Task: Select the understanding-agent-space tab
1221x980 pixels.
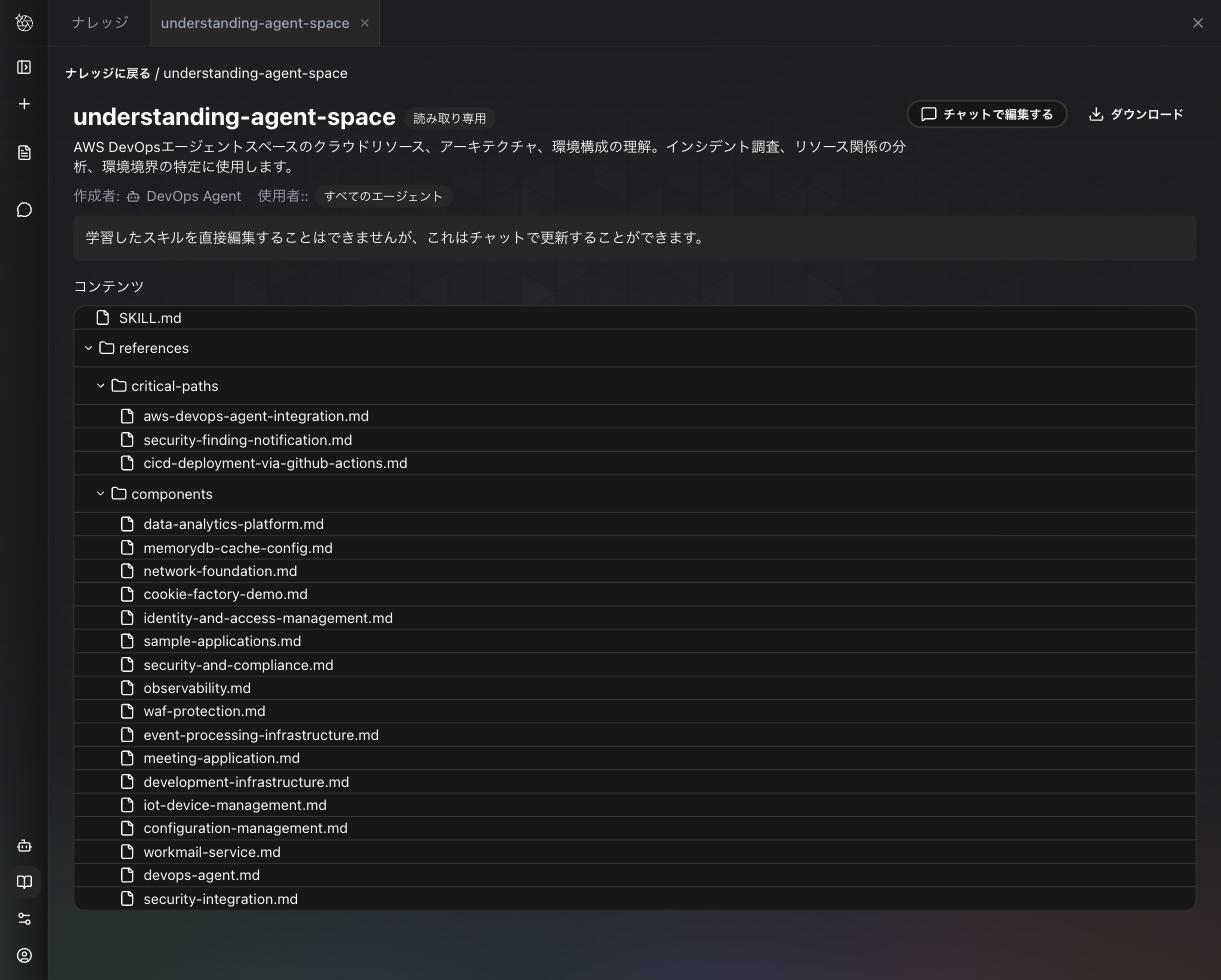Action: tap(255, 23)
